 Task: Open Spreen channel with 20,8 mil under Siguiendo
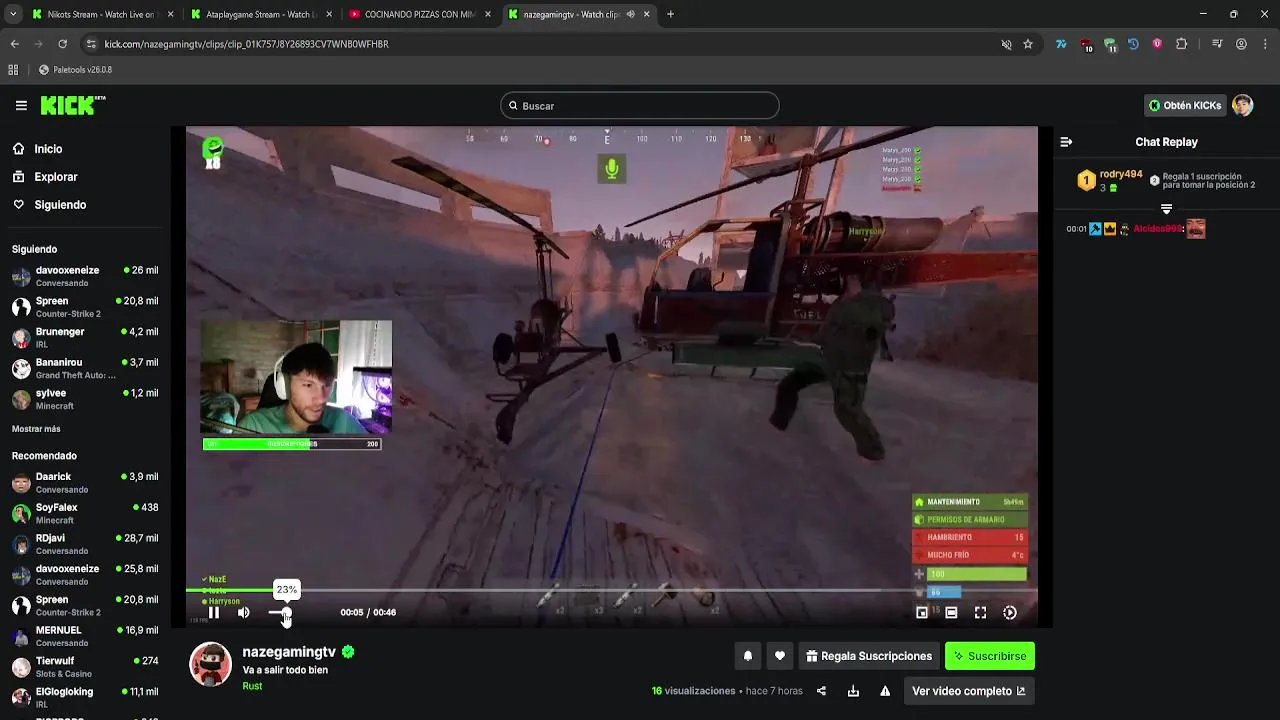coord(85,307)
